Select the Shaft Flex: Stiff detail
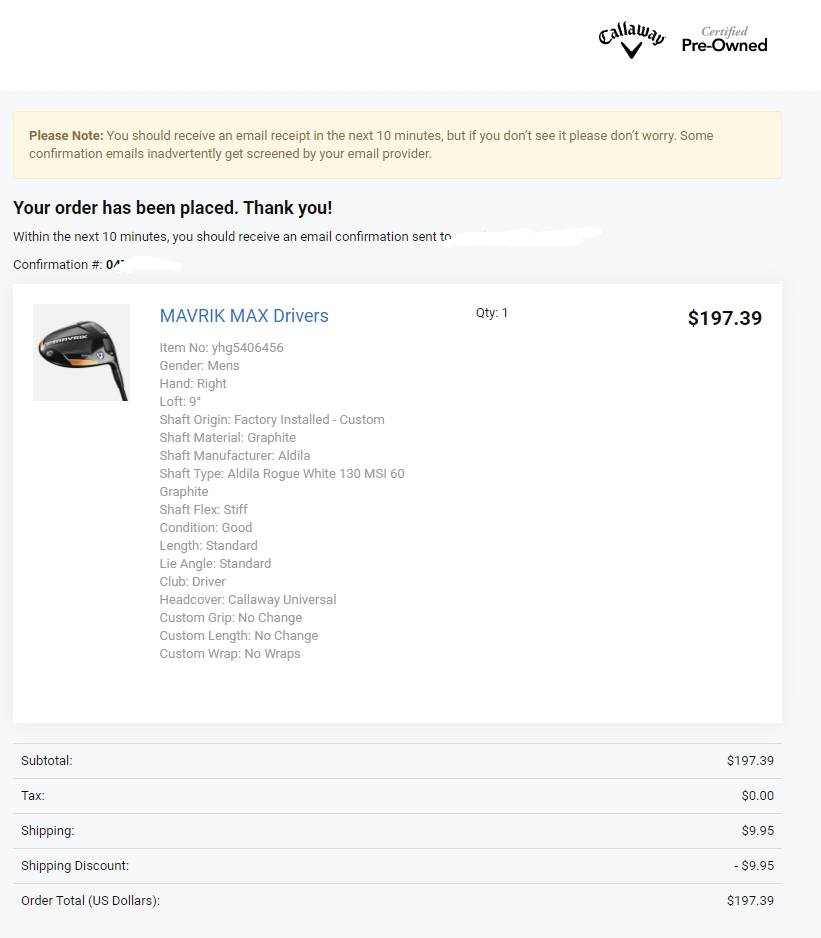This screenshot has height=938, width=821. coord(204,510)
